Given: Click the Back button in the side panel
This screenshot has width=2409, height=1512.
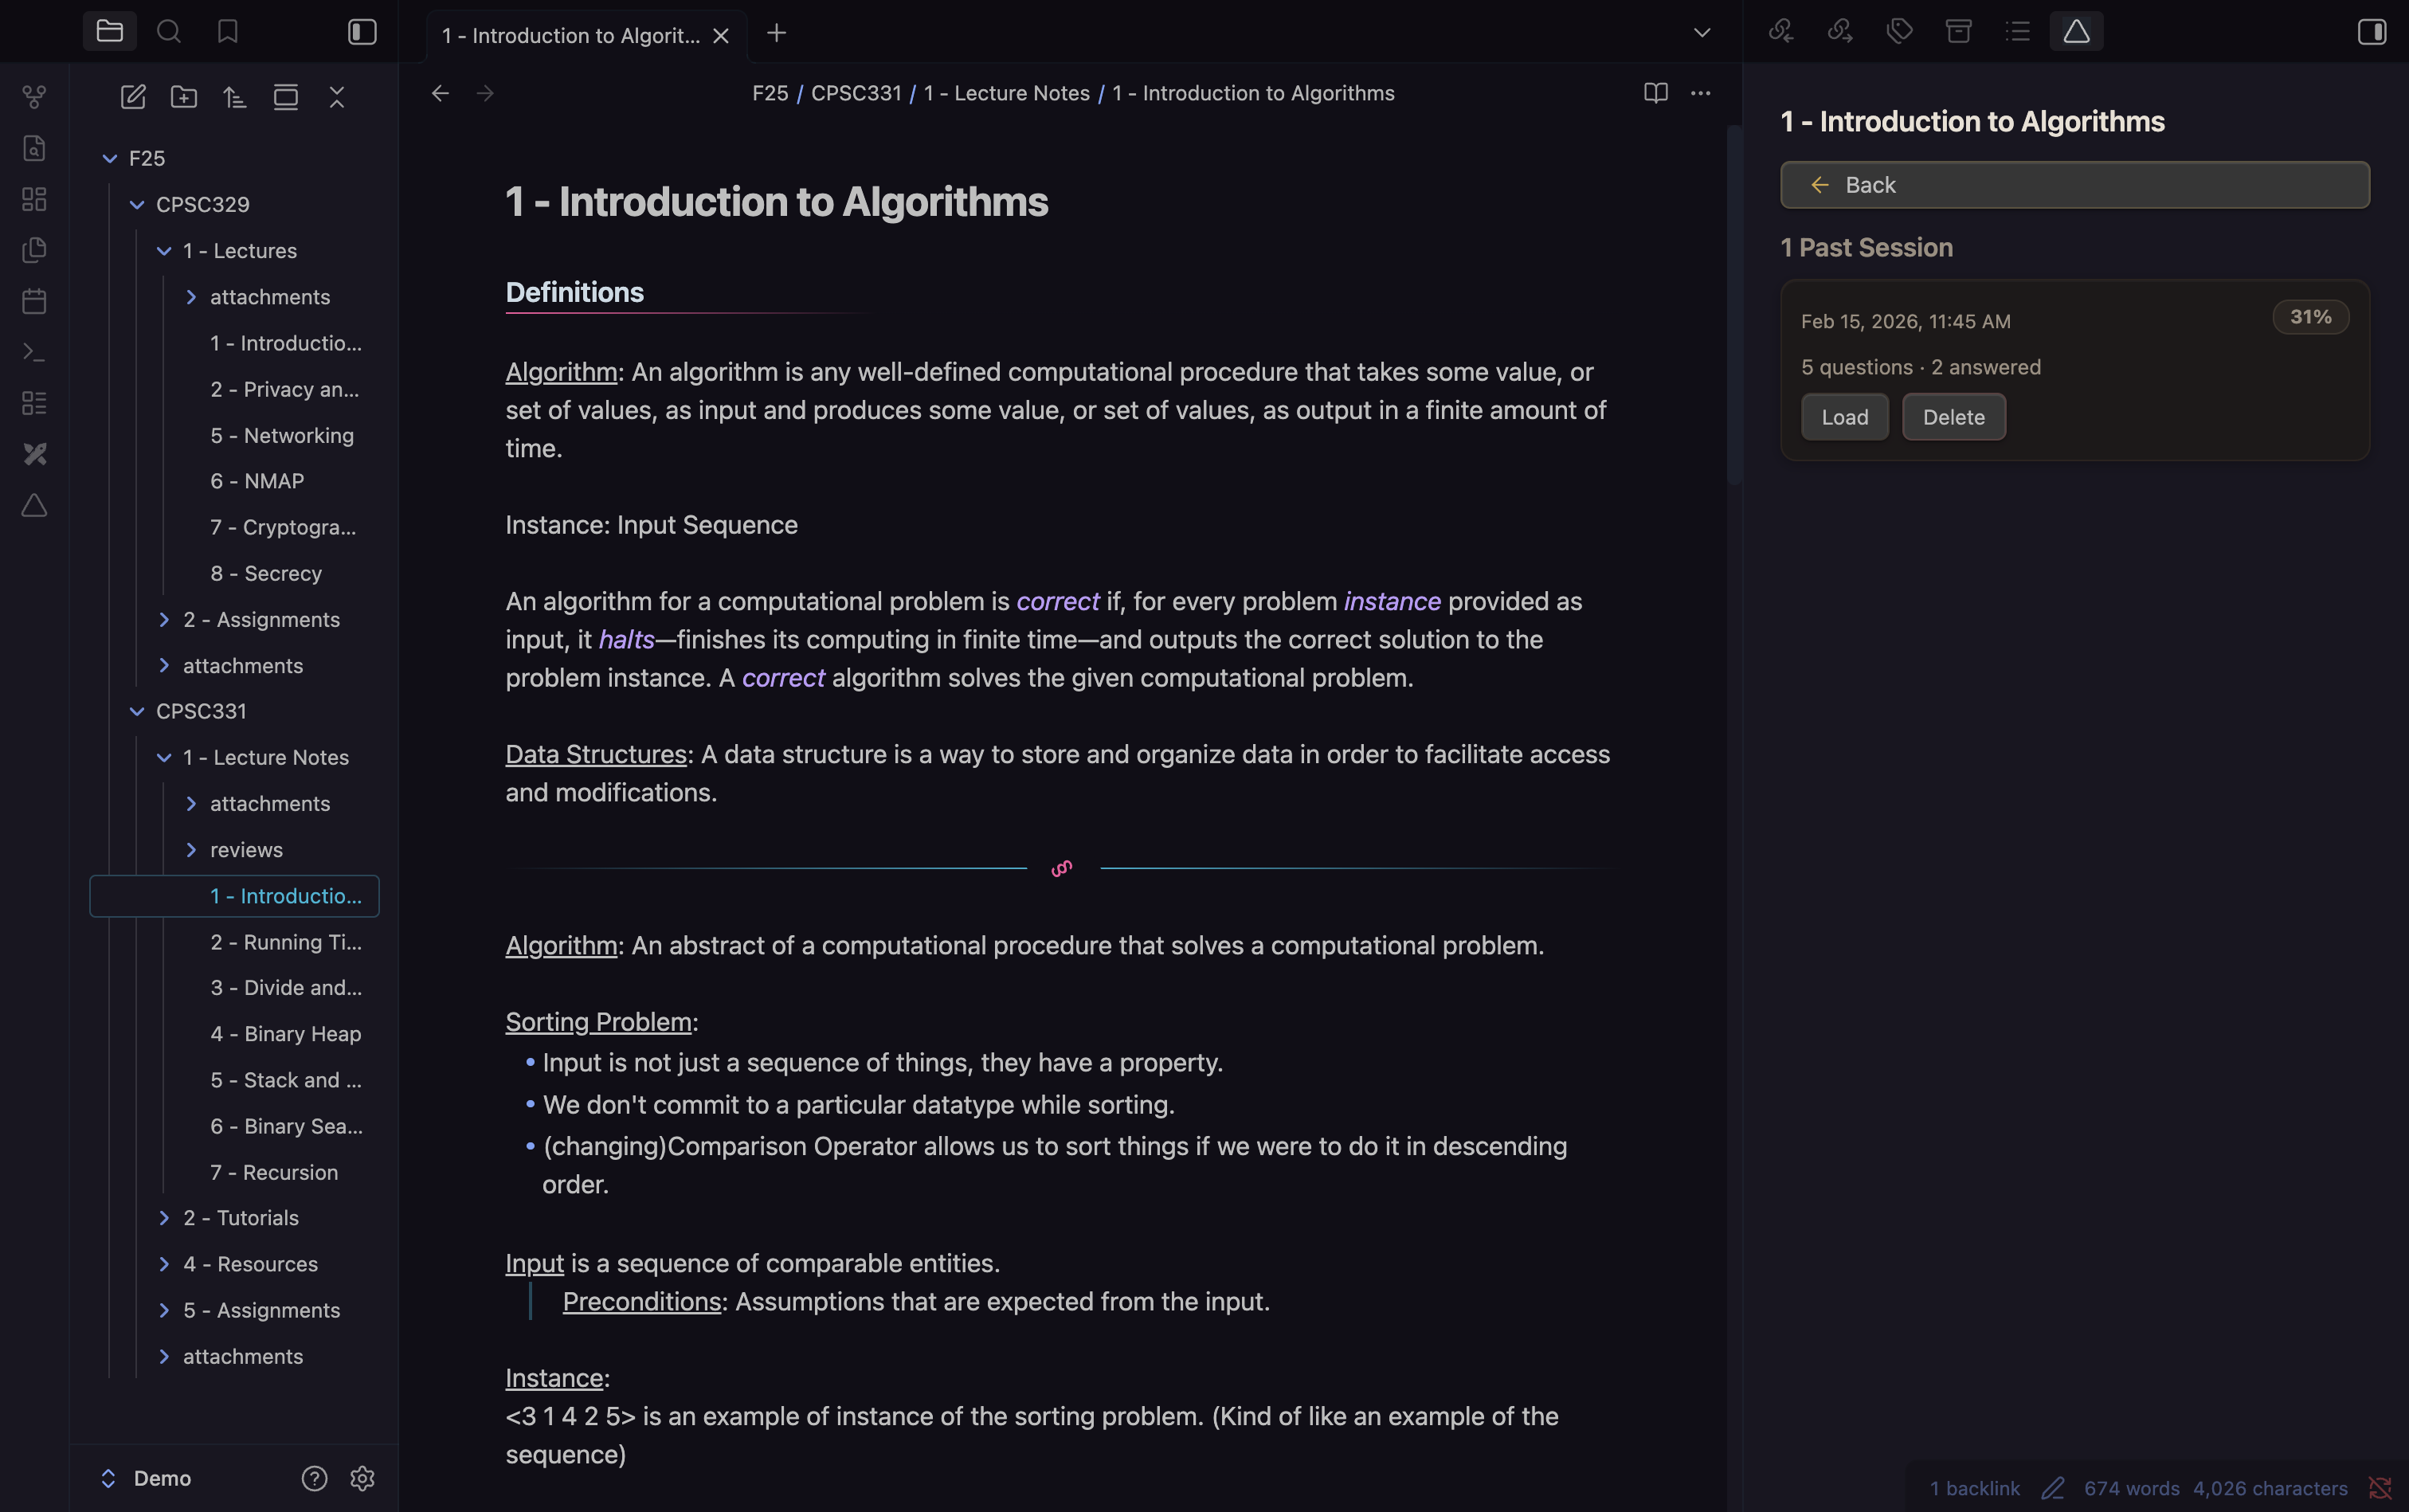Looking at the screenshot, I should point(2074,185).
